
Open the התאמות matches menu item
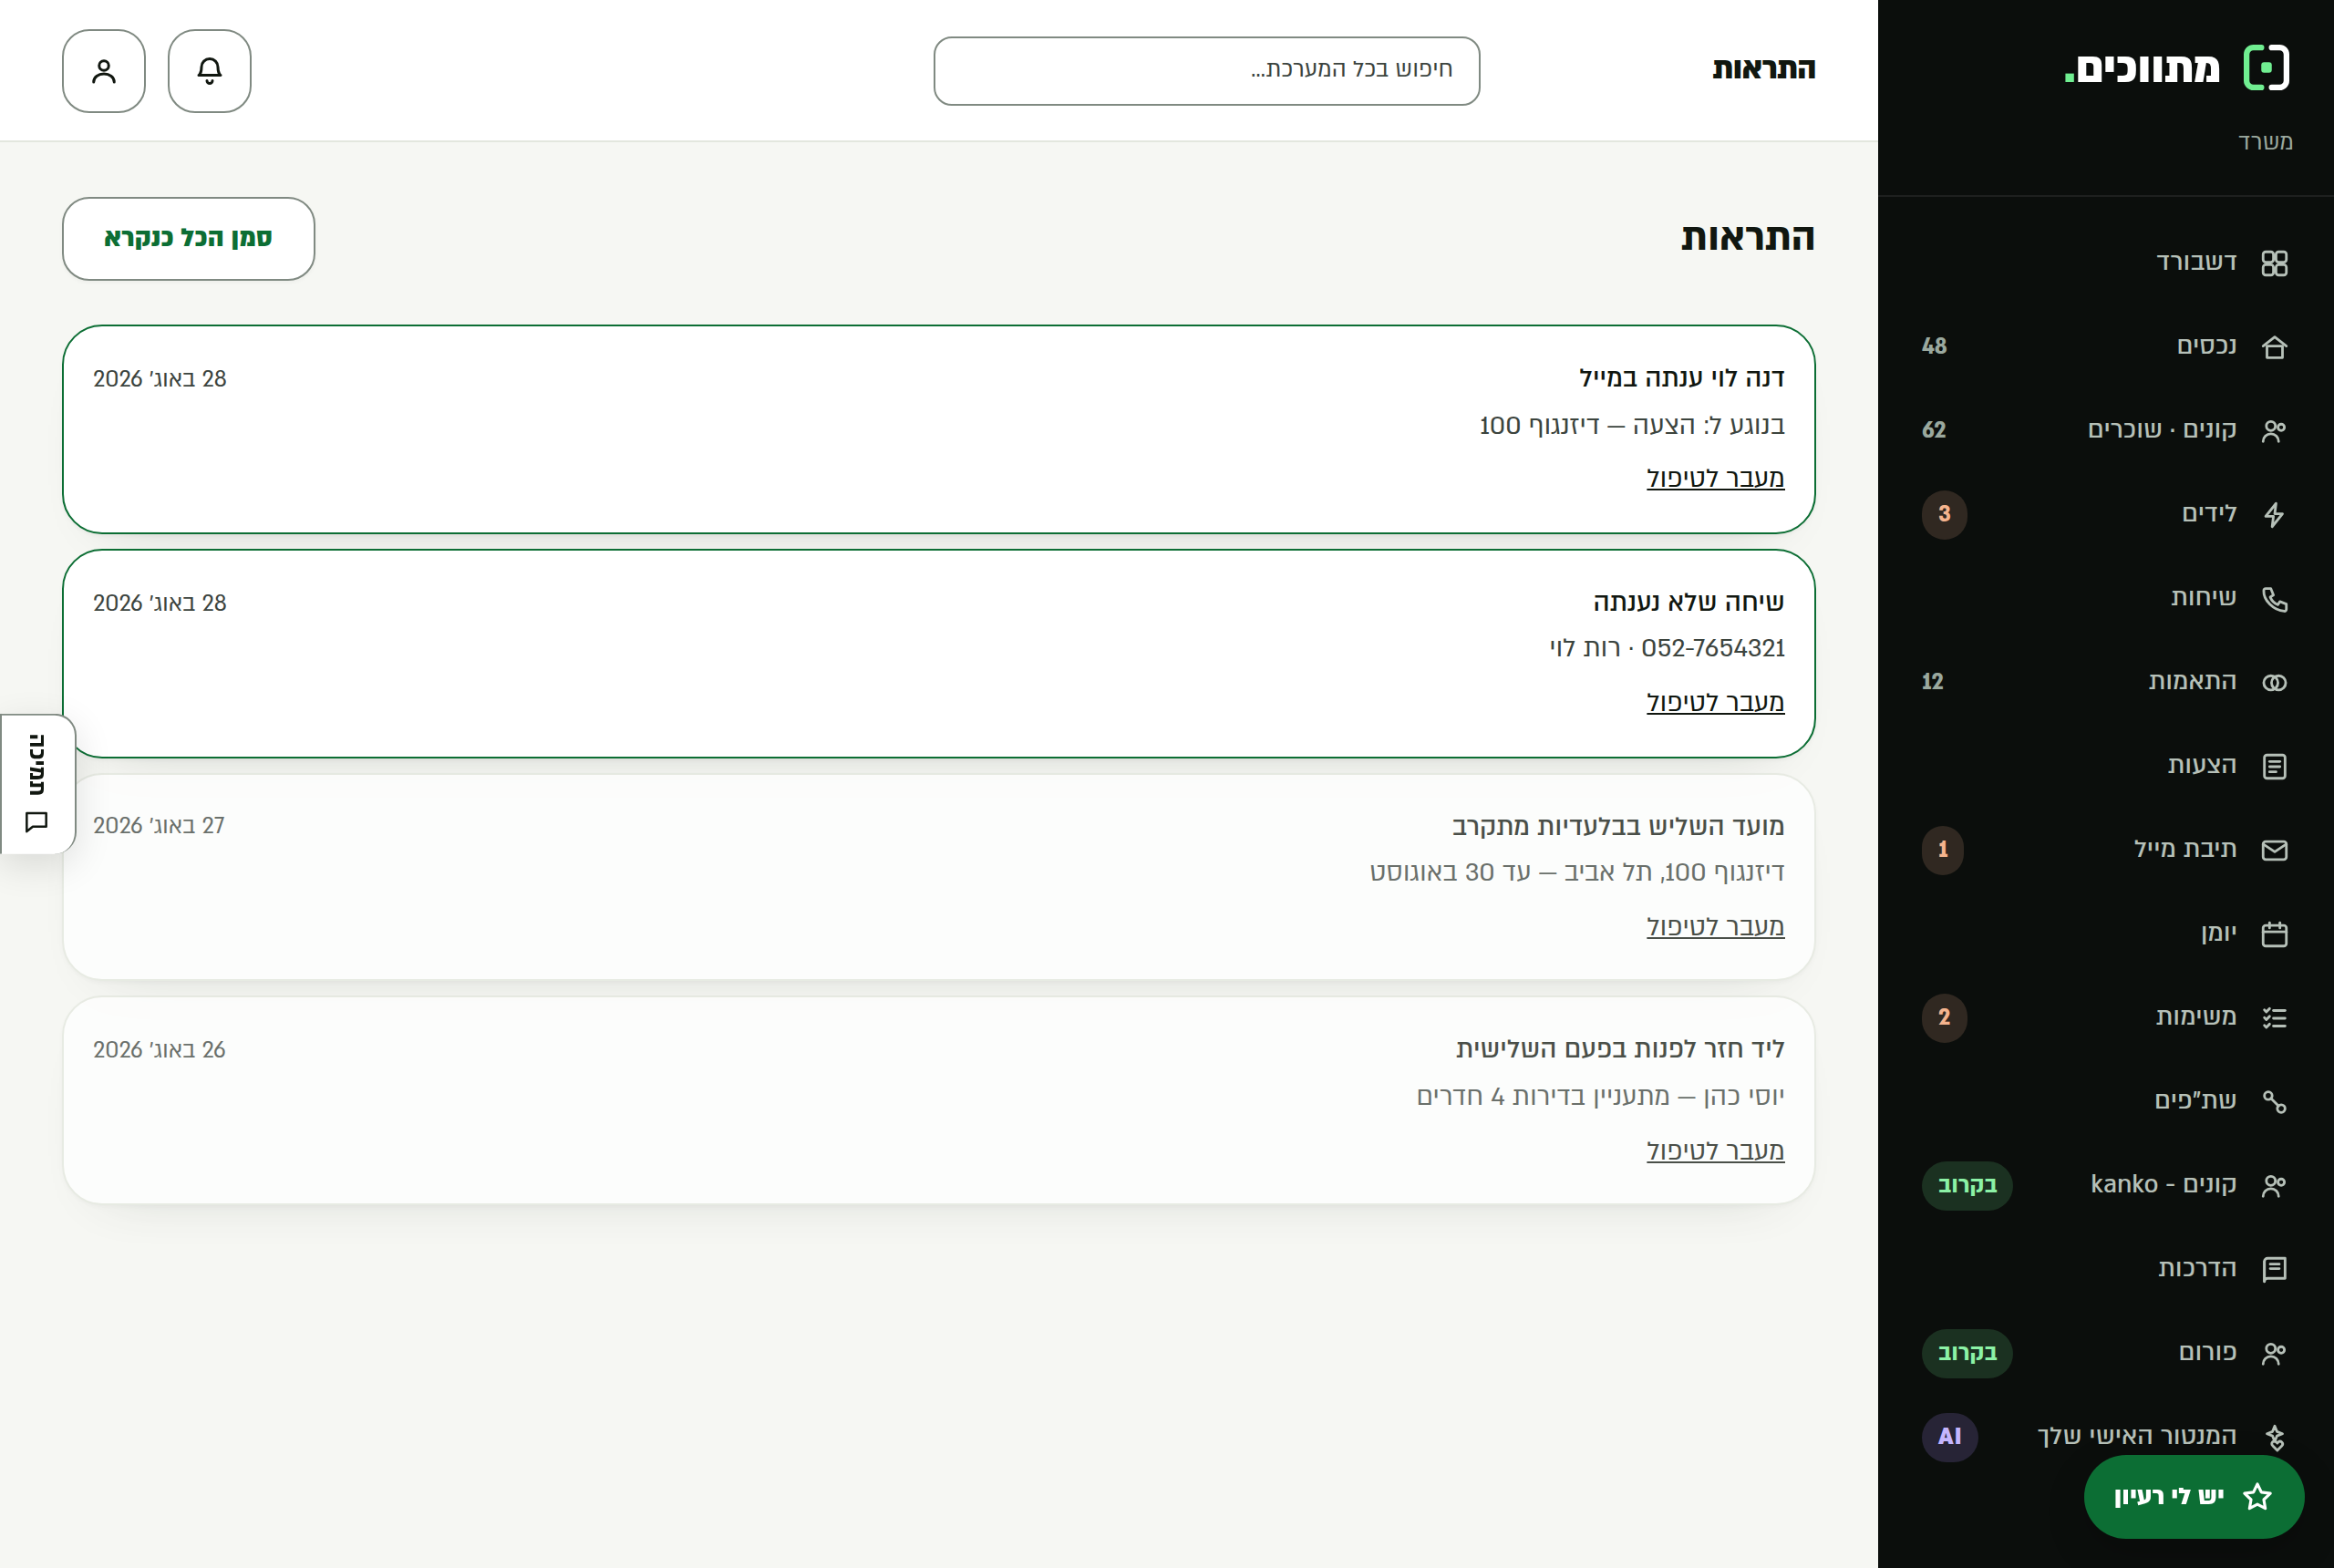pos(2105,682)
